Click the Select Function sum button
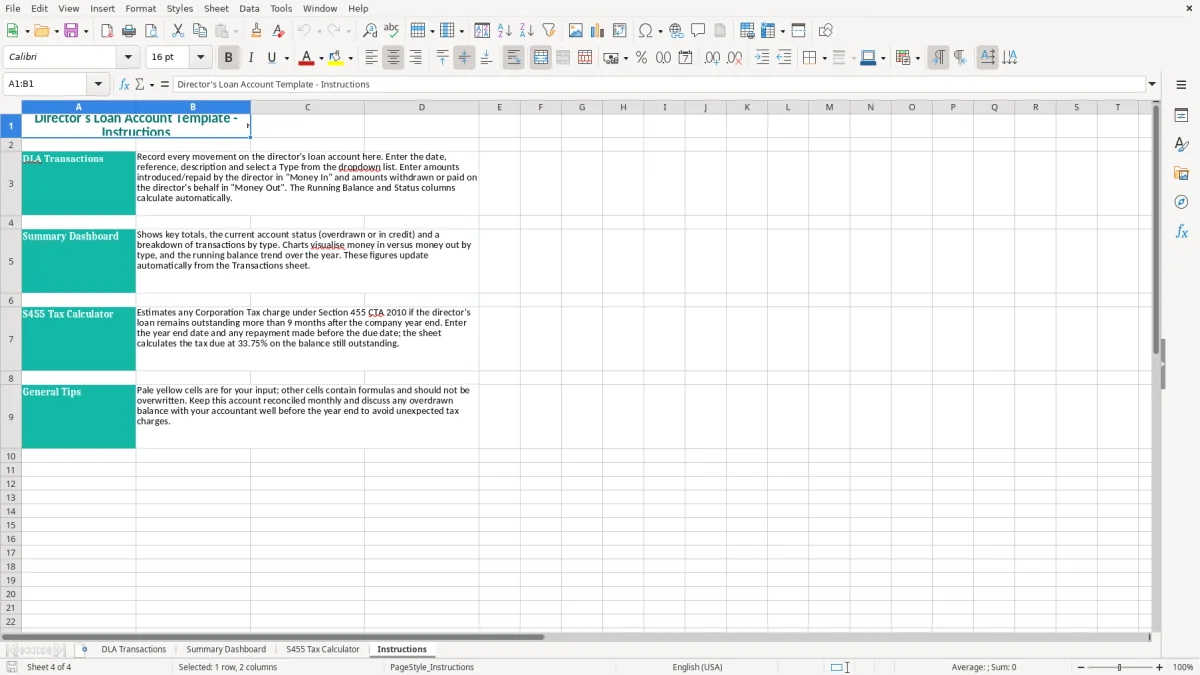 (142, 84)
